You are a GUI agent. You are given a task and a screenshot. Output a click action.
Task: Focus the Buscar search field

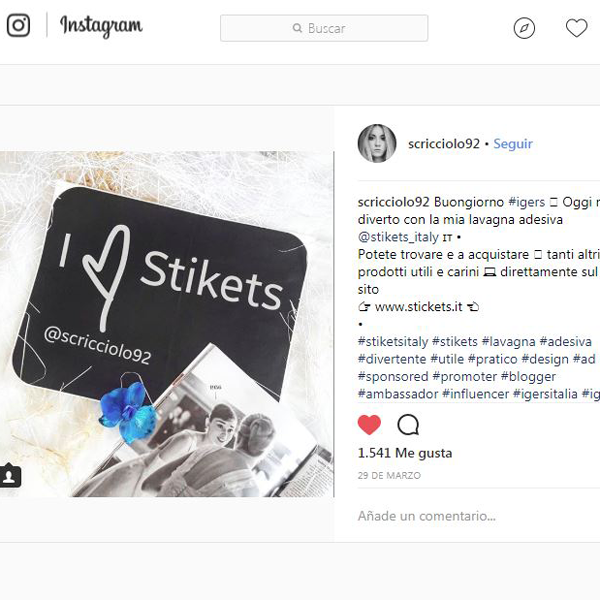pyautogui.click(x=324, y=28)
